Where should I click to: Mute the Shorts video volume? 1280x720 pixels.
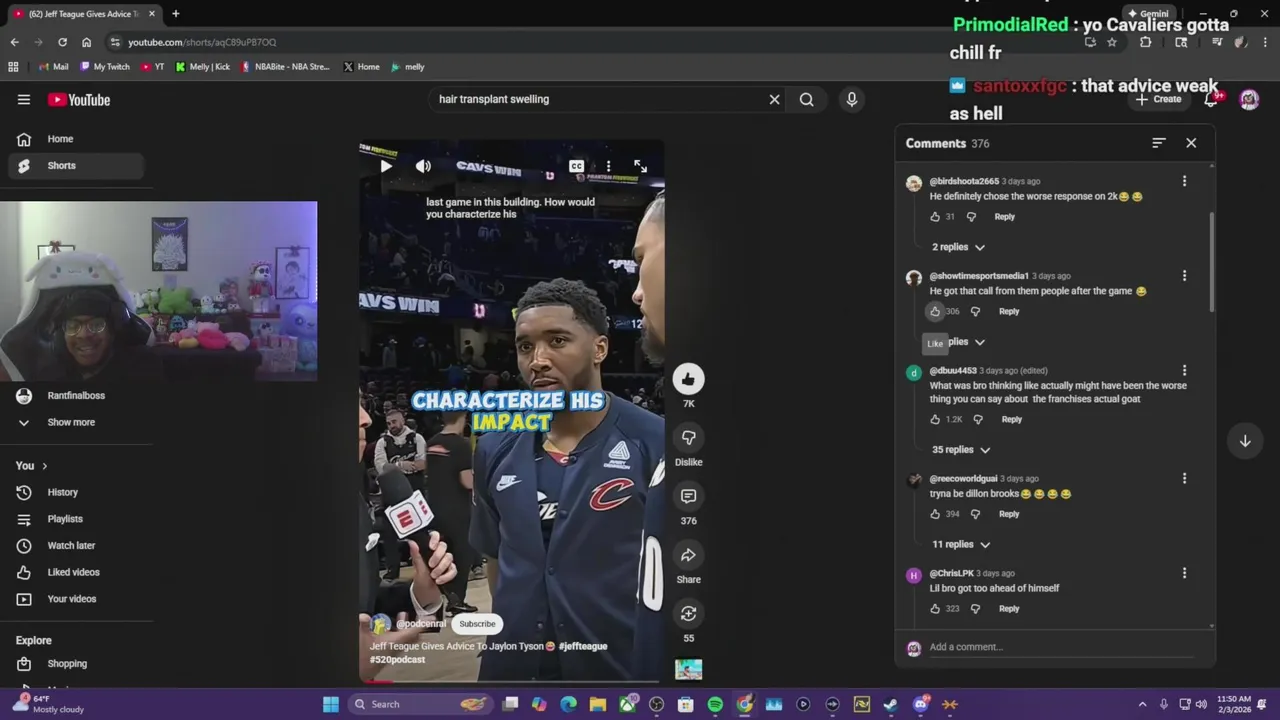[x=423, y=166]
